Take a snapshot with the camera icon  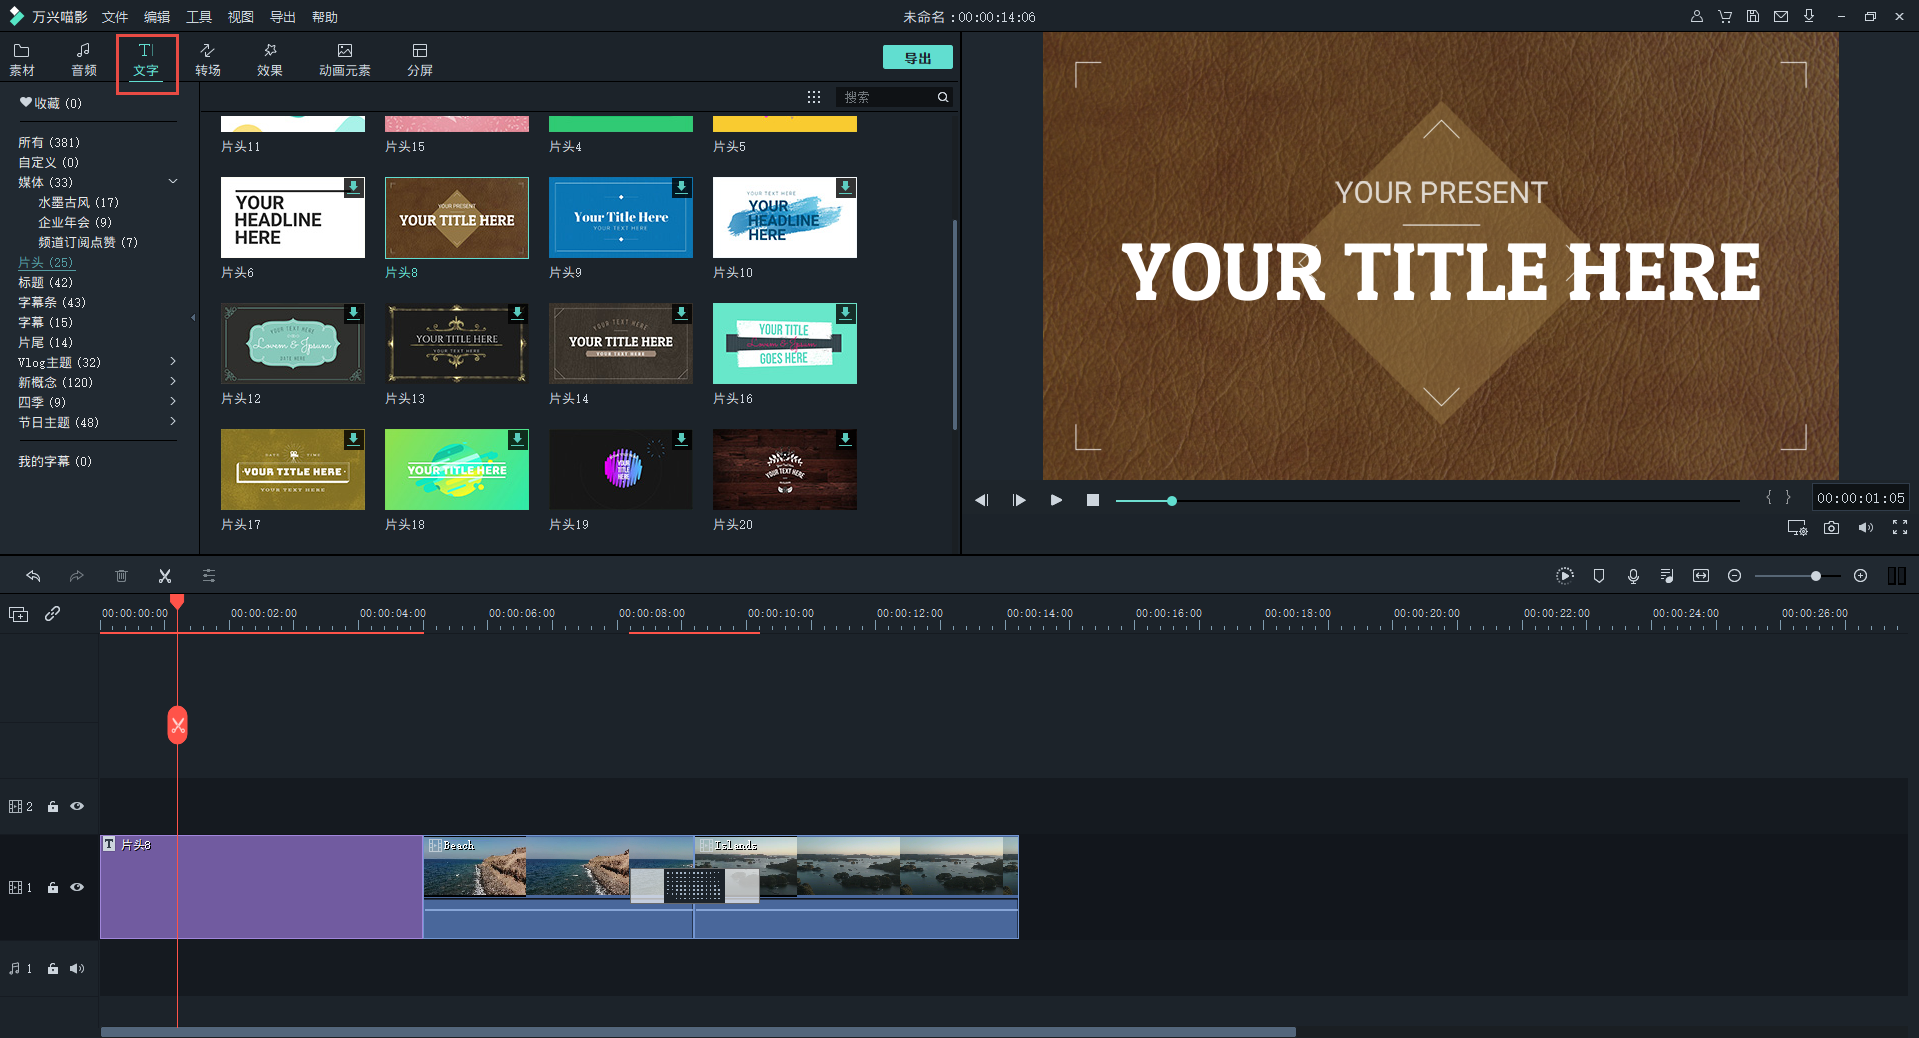(1831, 528)
